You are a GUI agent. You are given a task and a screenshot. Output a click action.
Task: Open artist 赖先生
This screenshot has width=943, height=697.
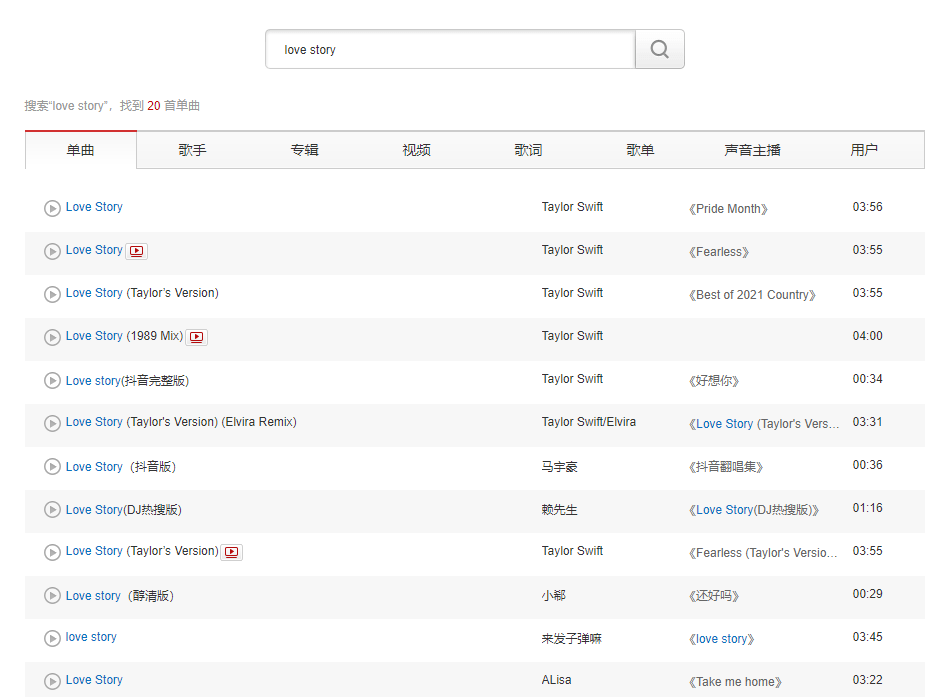coord(559,510)
